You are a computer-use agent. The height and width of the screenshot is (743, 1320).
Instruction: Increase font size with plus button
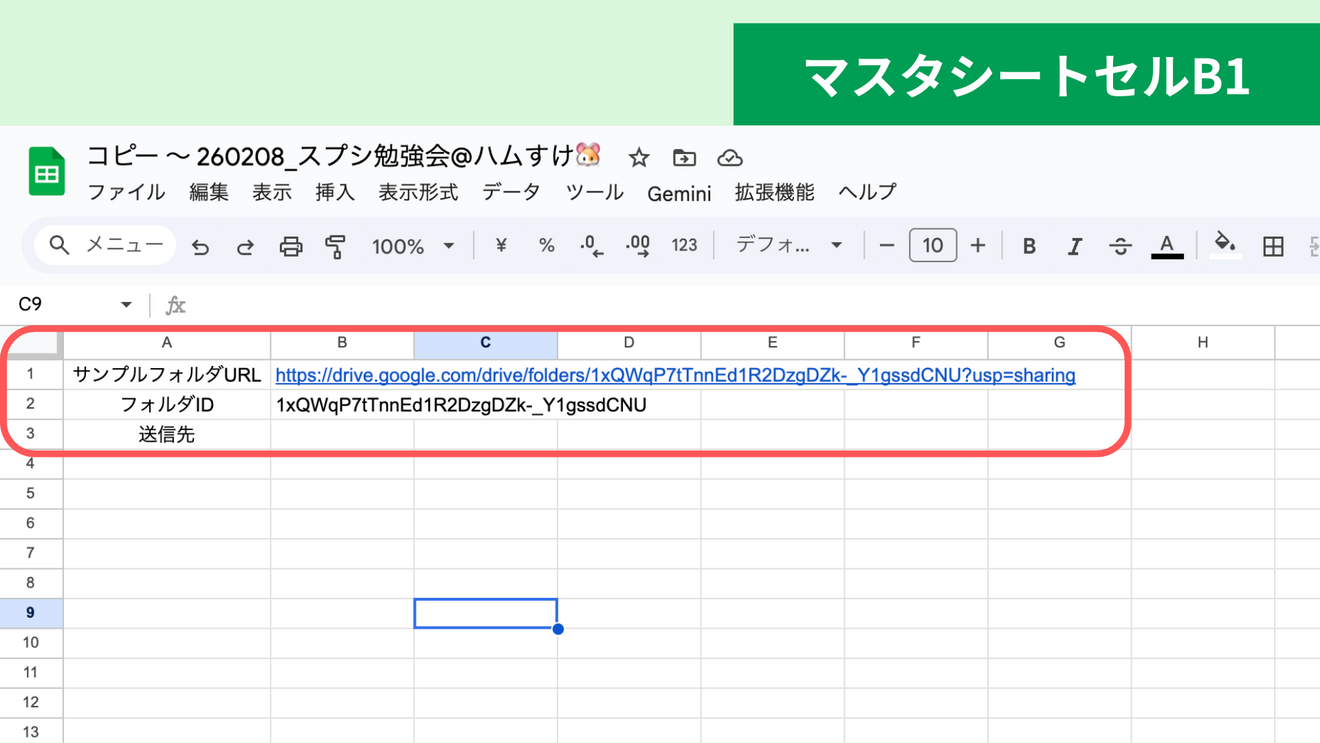978,245
